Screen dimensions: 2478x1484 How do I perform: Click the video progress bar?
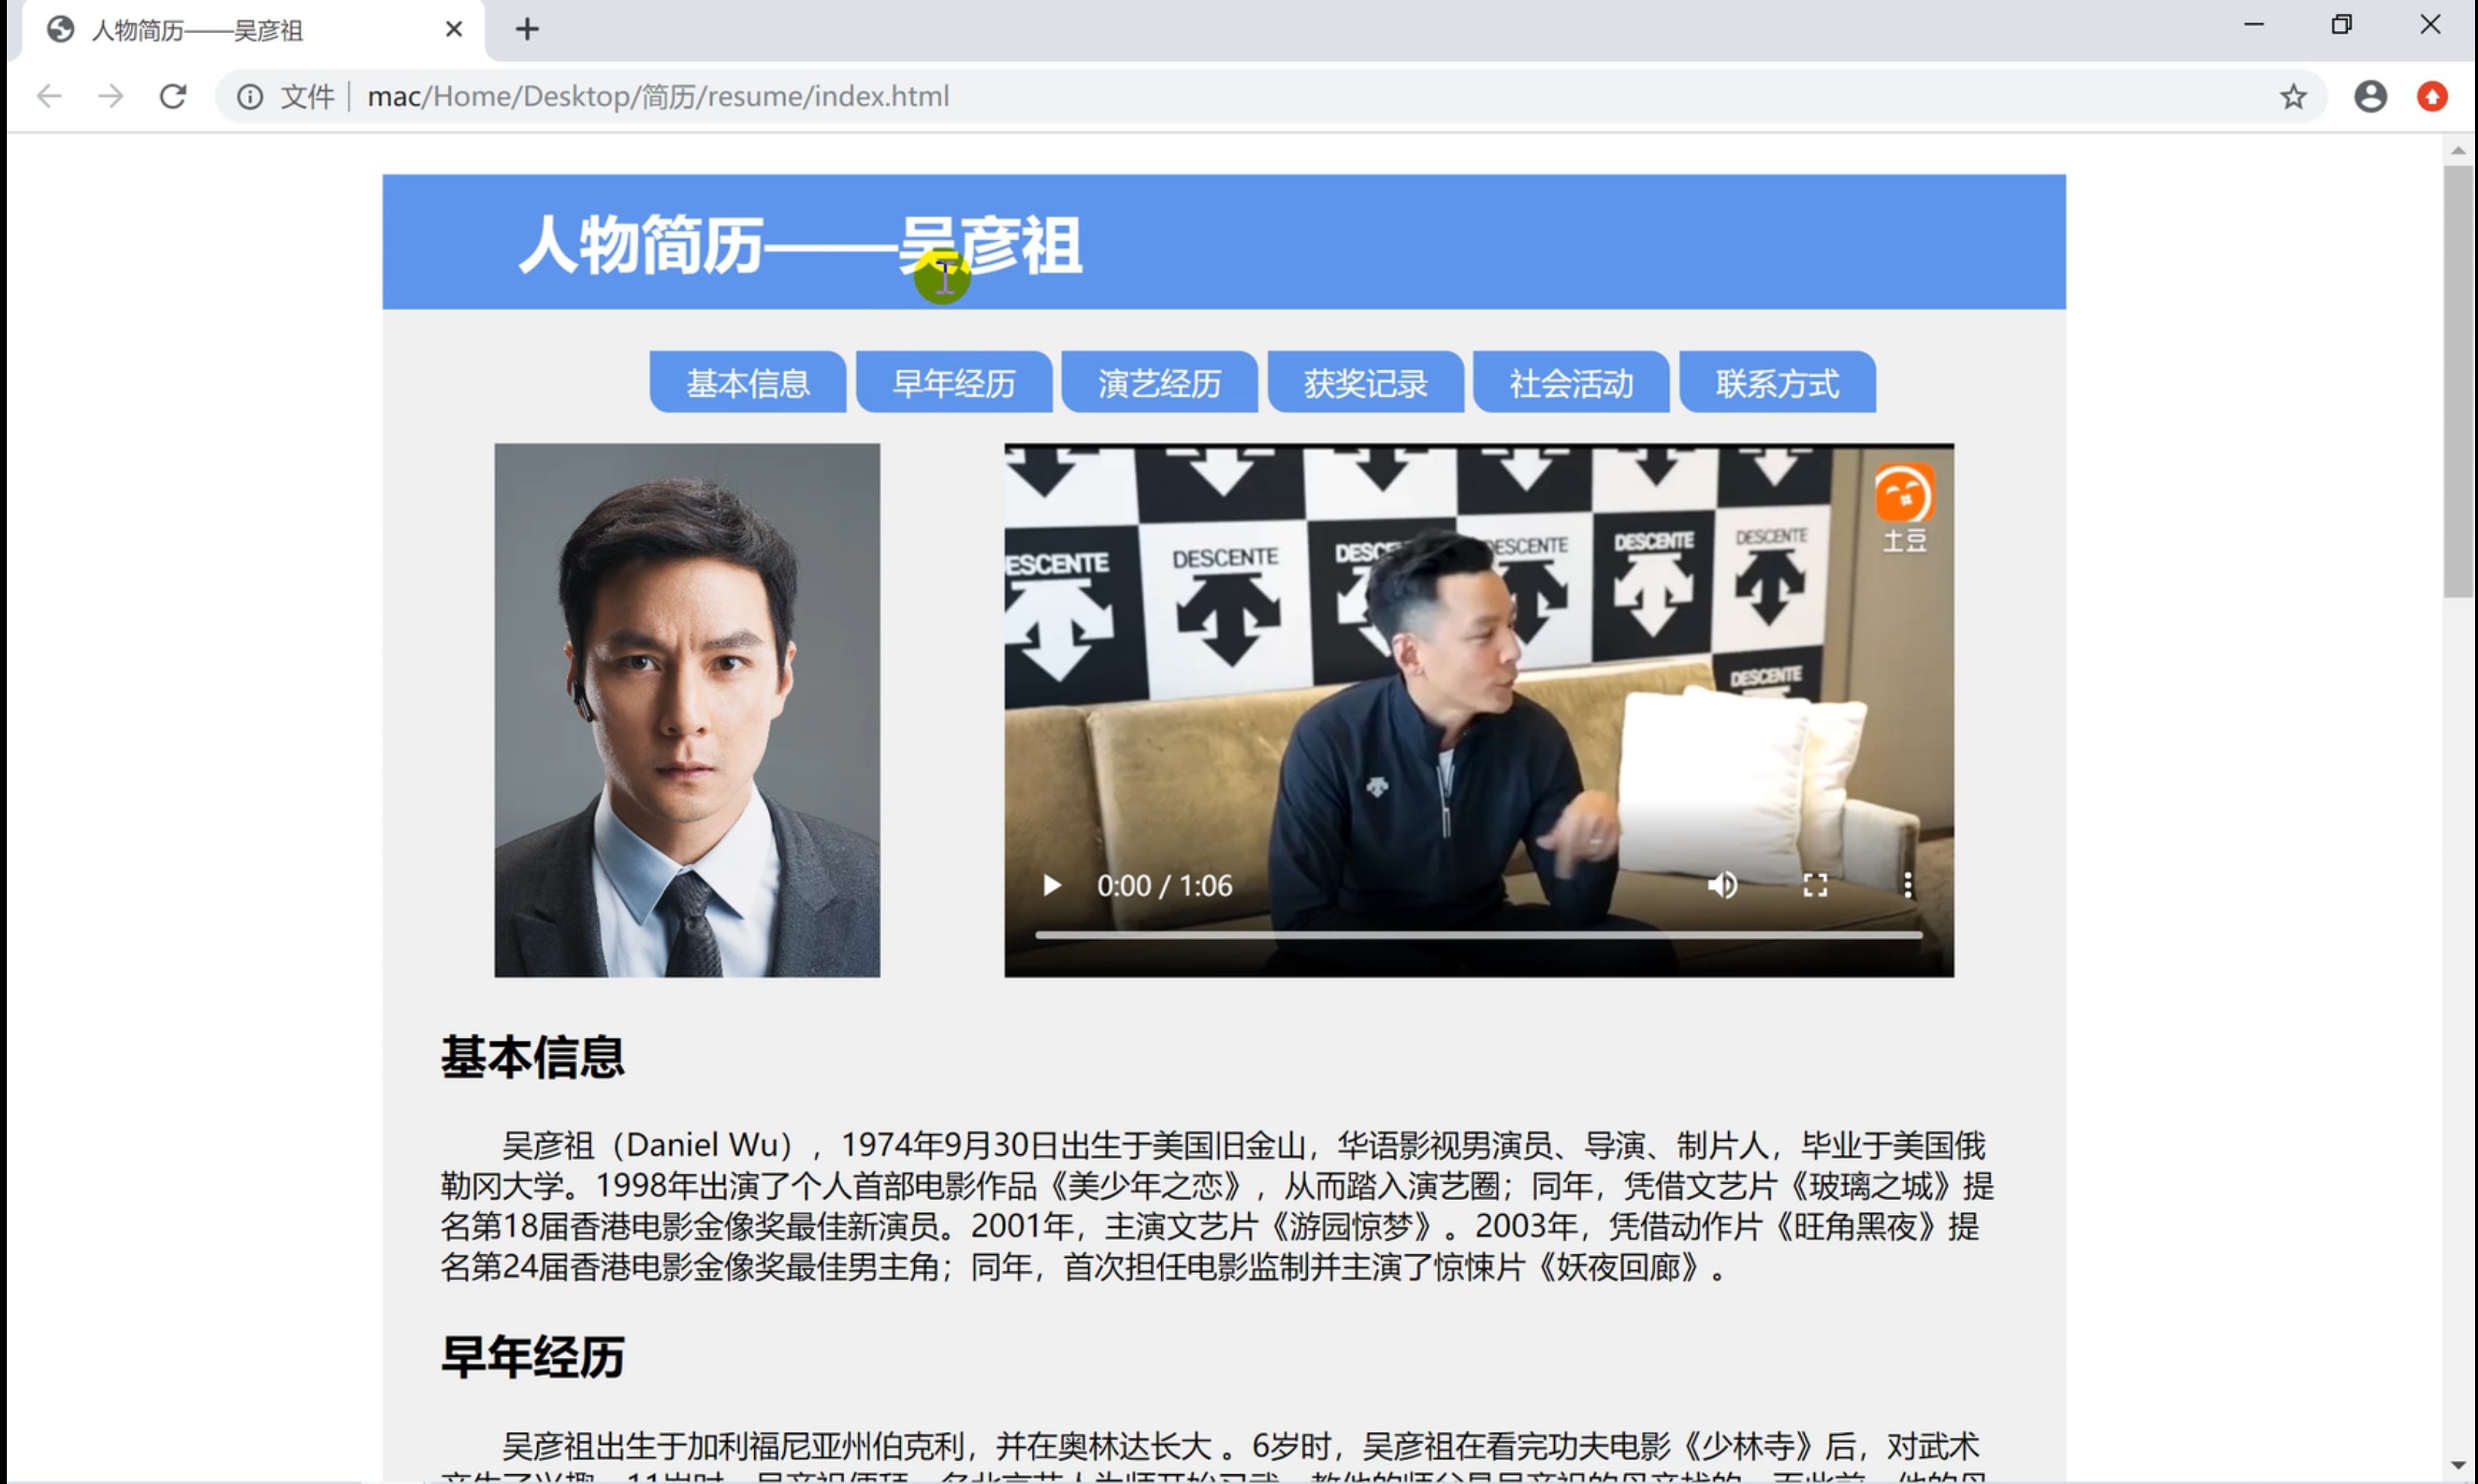tap(1478, 935)
